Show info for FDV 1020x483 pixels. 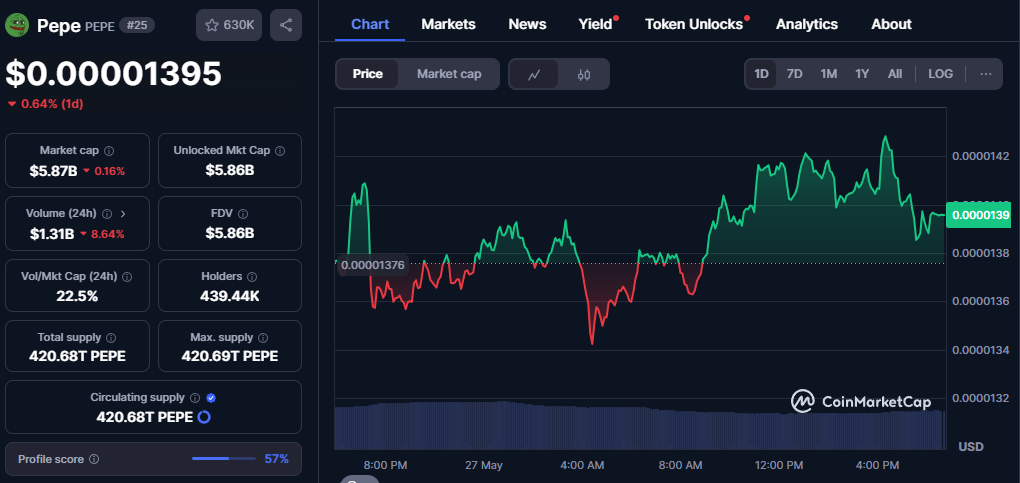(x=243, y=214)
